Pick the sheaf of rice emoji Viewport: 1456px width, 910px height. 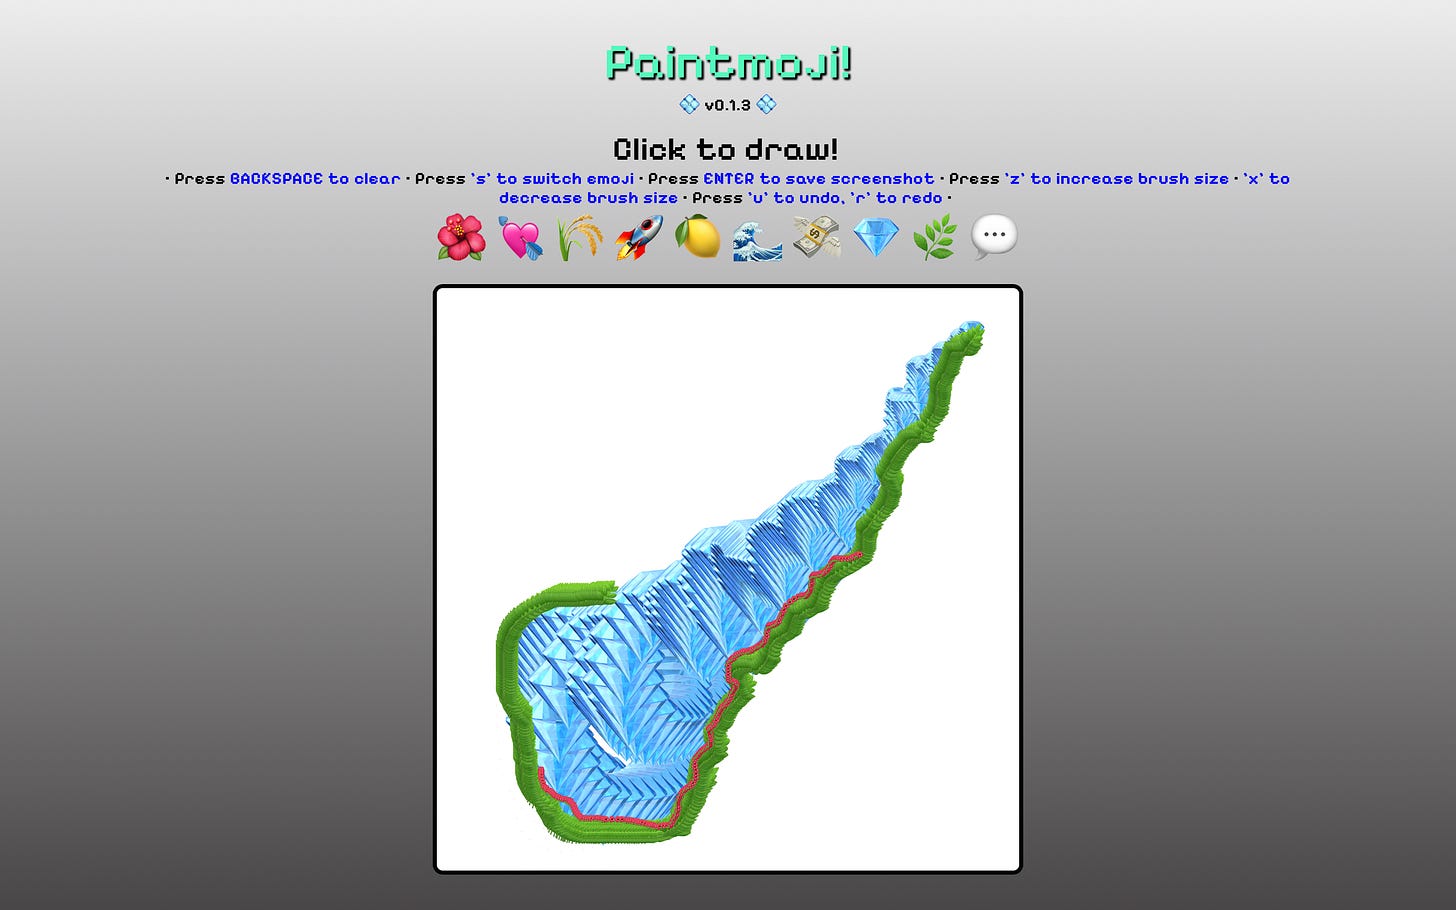[580, 238]
